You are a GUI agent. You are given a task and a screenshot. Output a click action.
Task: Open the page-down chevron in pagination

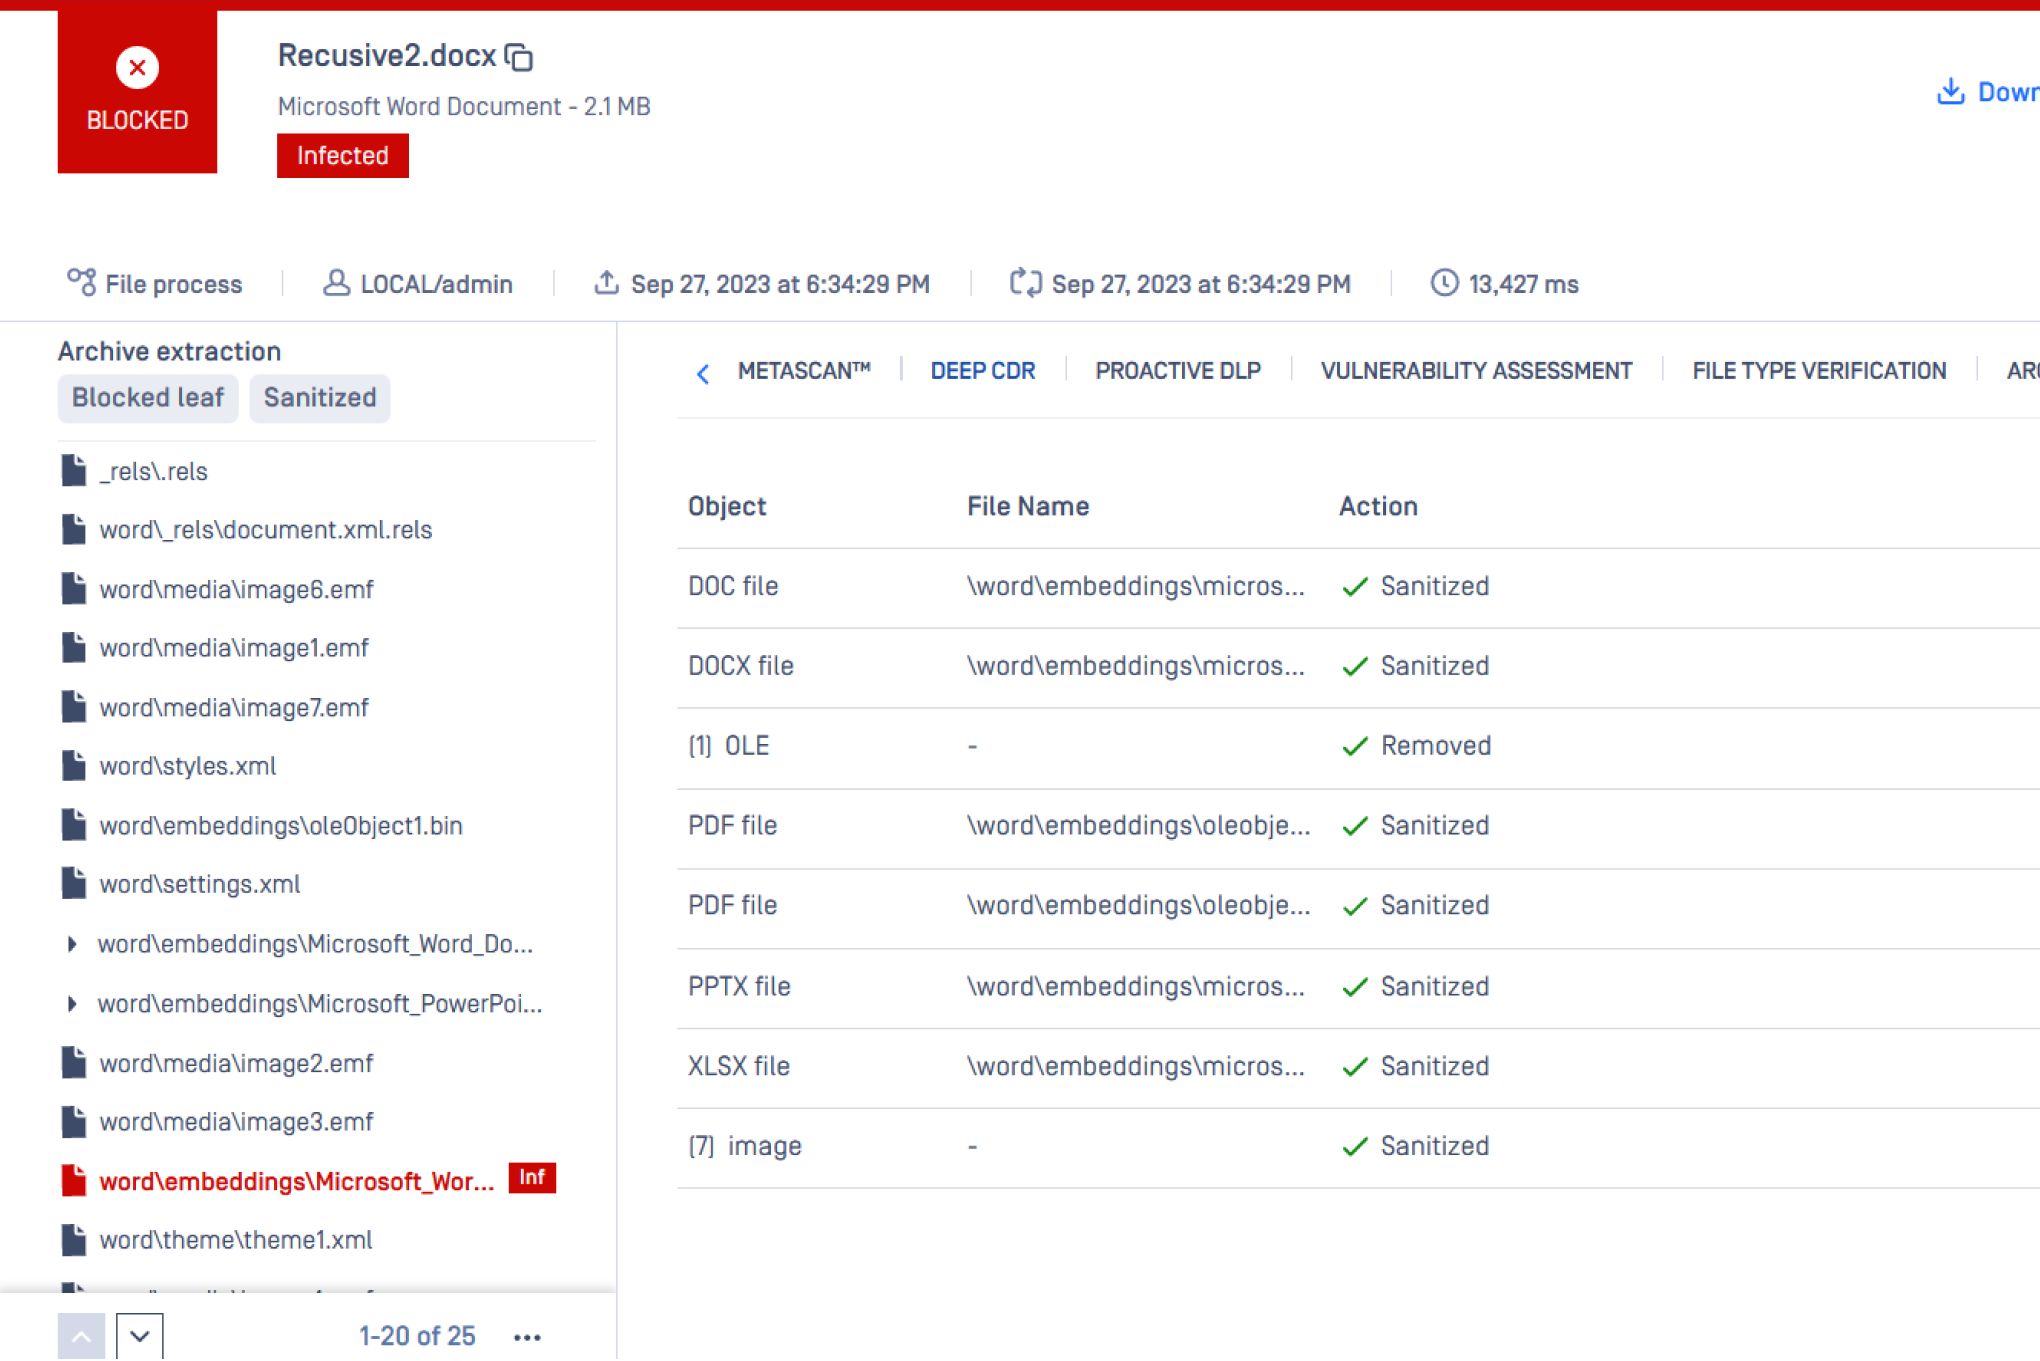click(140, 1336)
